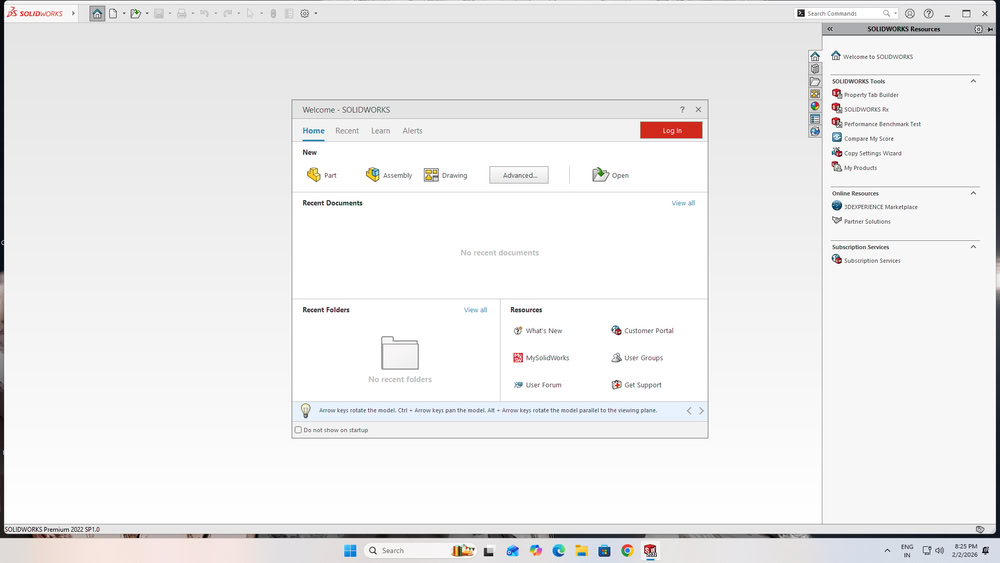Create a new Part document
Image resolution: width=1000 pixels, height=563 pixels.
(x=321, y=175)
